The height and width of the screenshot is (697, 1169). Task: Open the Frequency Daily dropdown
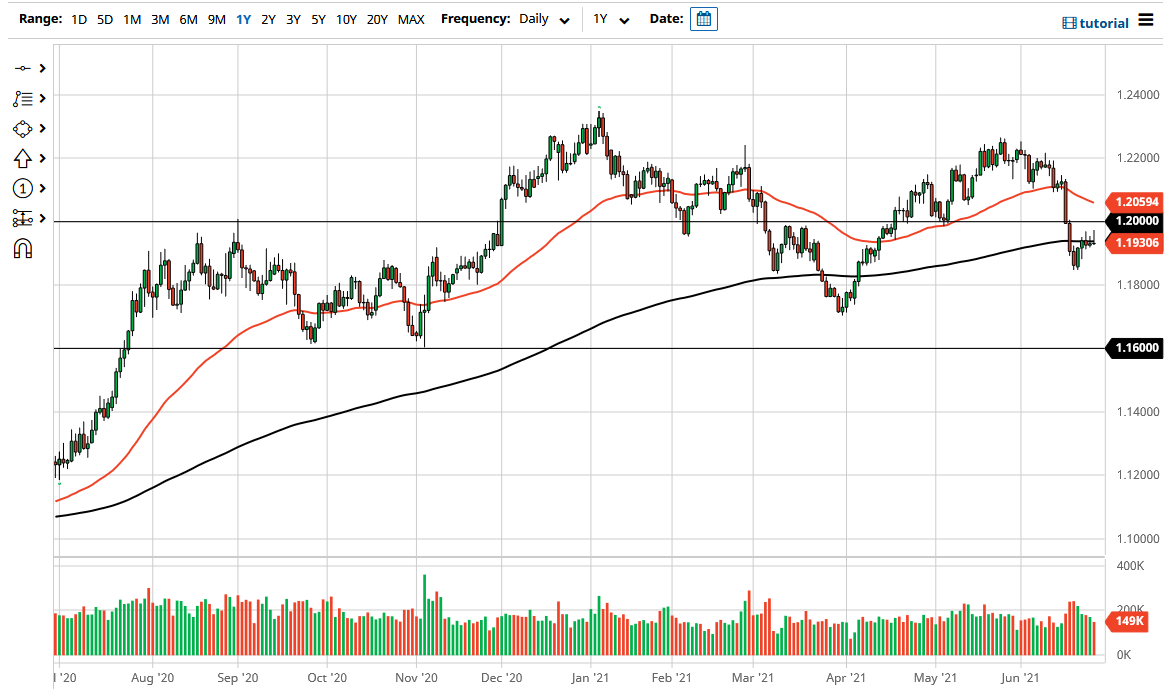[x=544, y=19]
